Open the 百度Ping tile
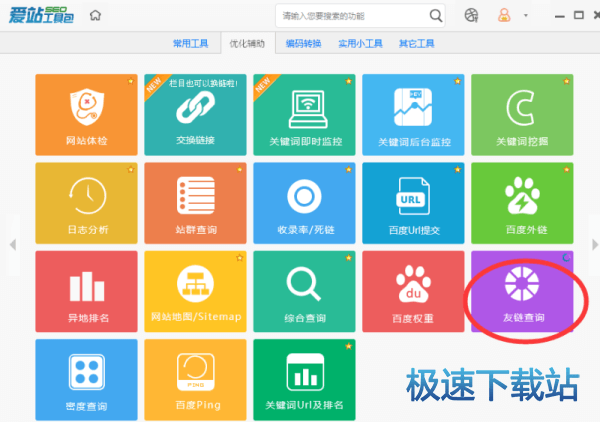This screenshot has height=422, width=600. click(195, 380)
